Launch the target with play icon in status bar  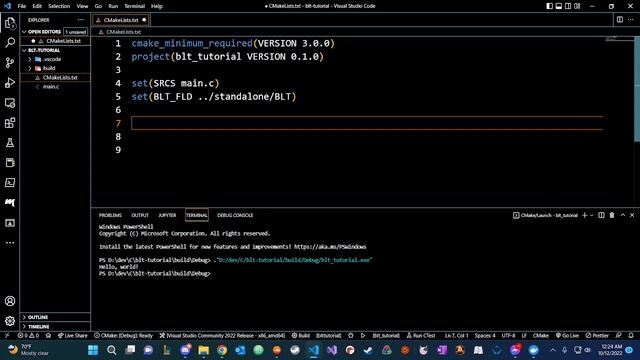362,336
